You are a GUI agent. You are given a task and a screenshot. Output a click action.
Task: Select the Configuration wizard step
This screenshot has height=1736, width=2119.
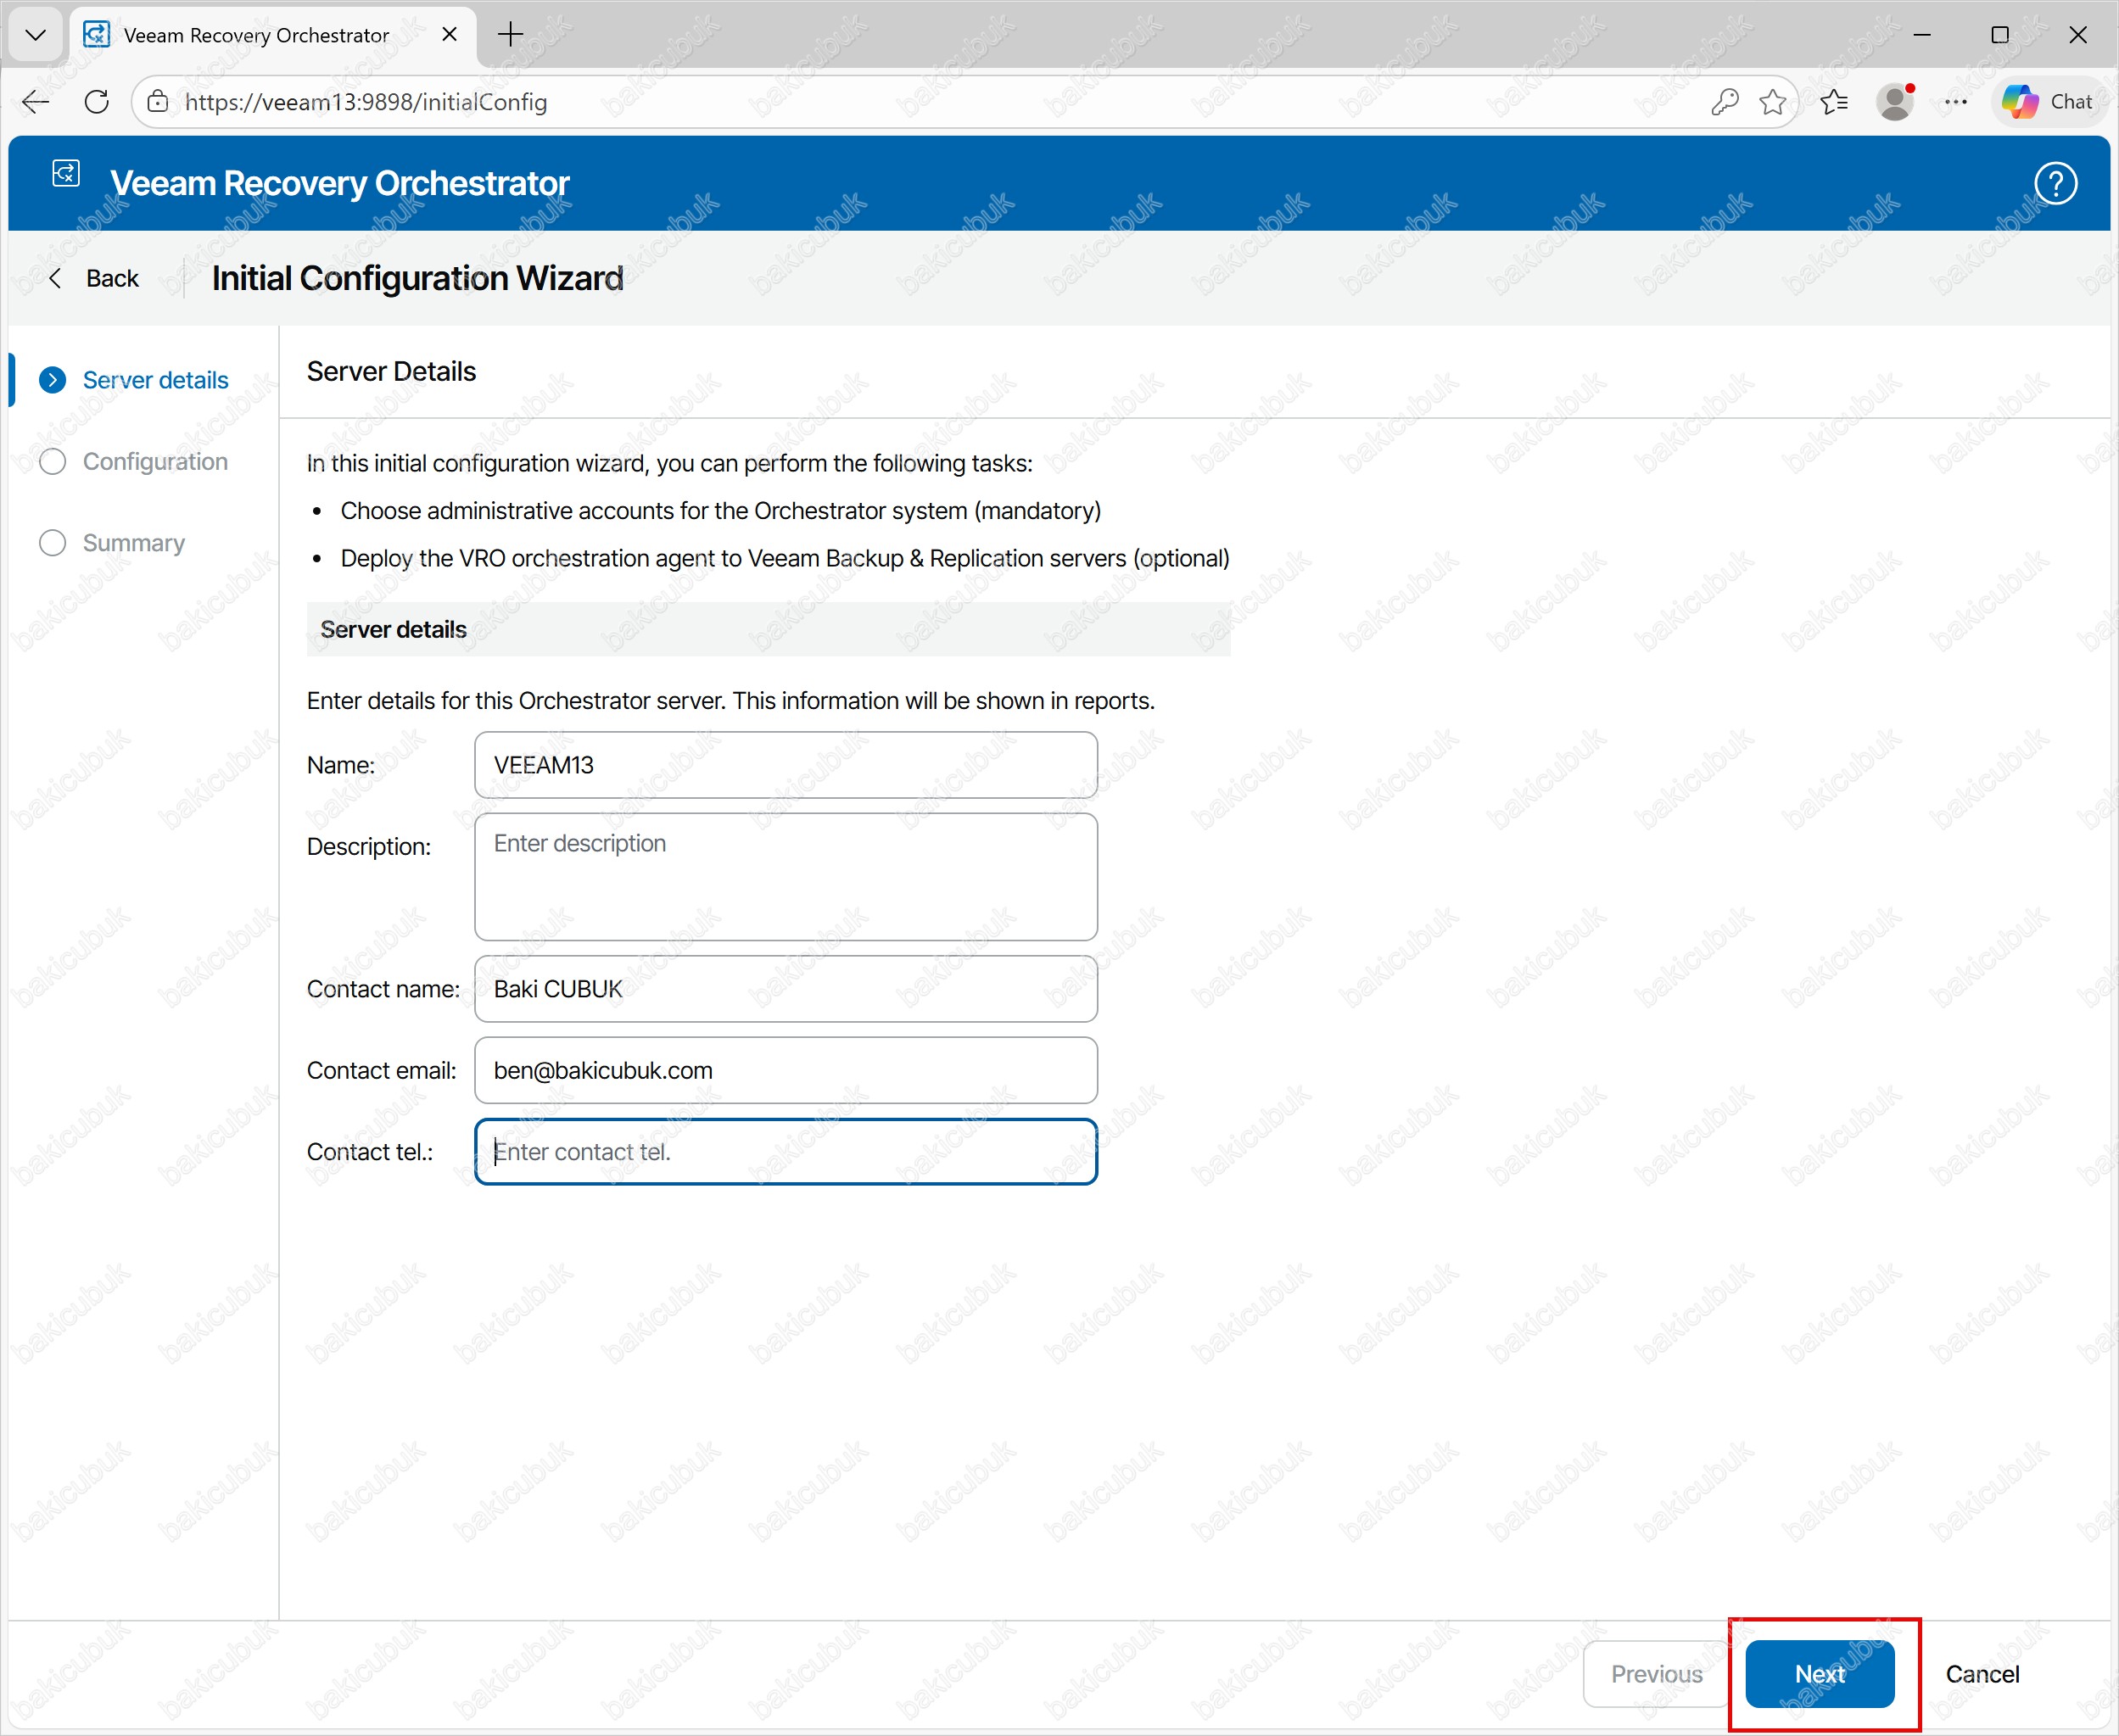[x=155, y=461]
